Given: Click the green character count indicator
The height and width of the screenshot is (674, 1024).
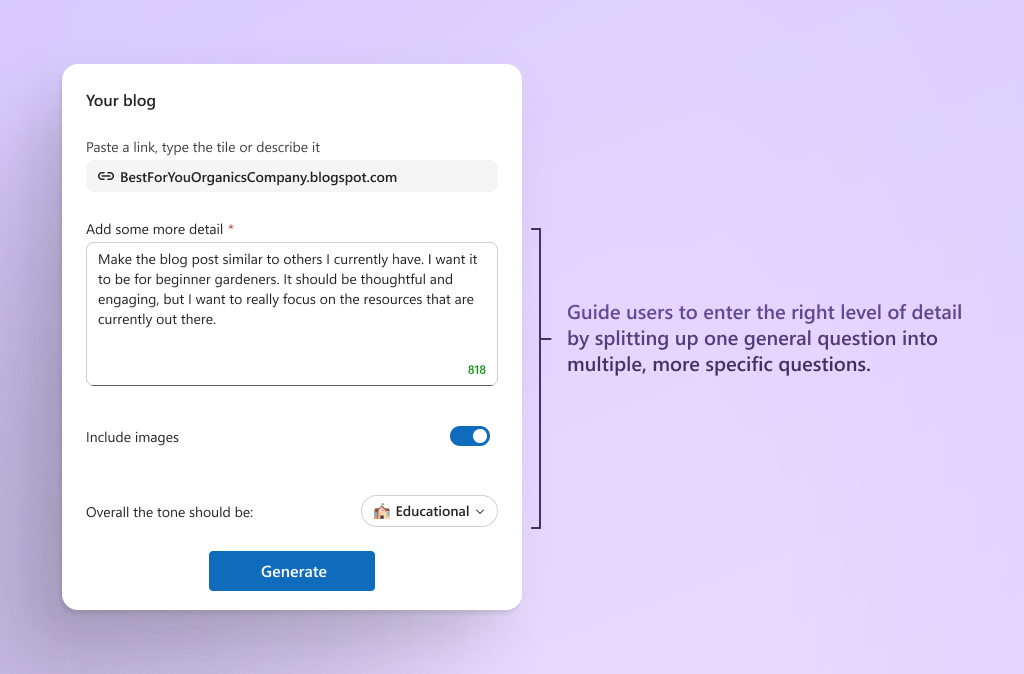Looking at the screenshot, I should coord(477,369).
